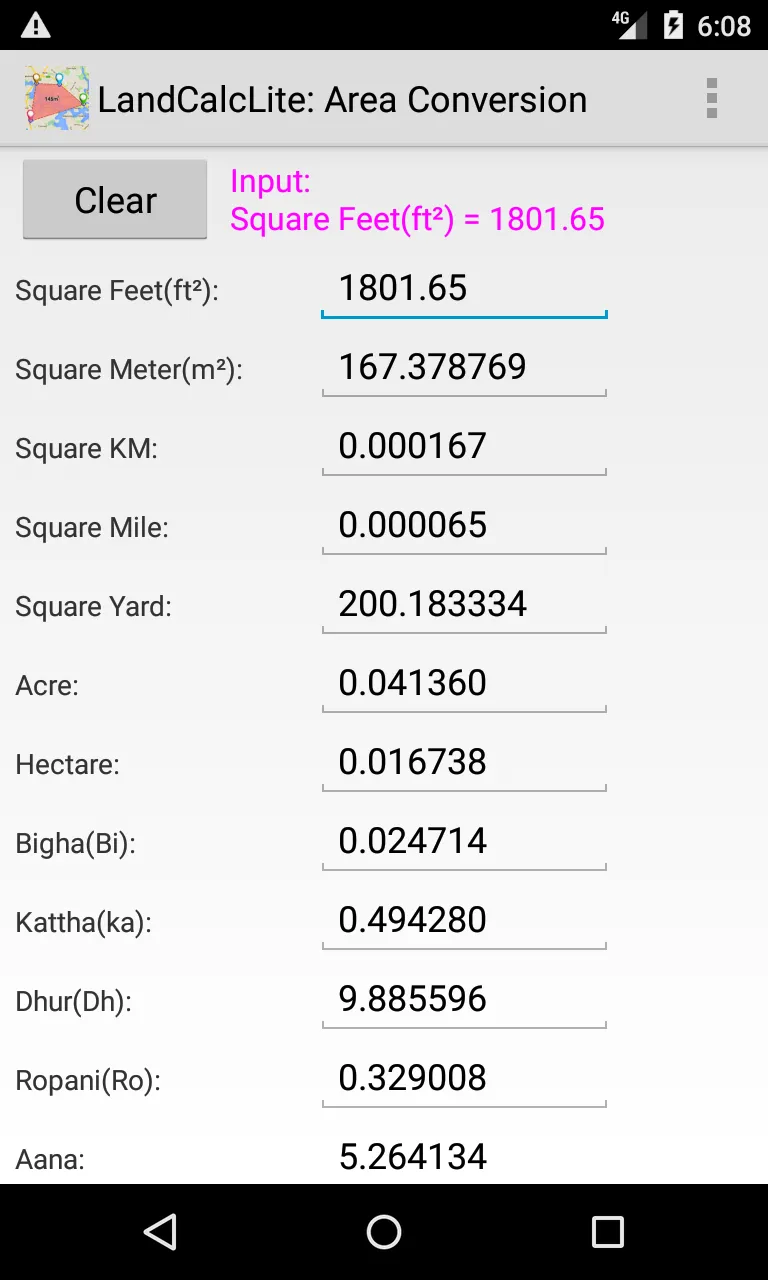Tap the 6:08 clock in status bar
This screenshot has height=1280, width=768.
click(724, 26)
